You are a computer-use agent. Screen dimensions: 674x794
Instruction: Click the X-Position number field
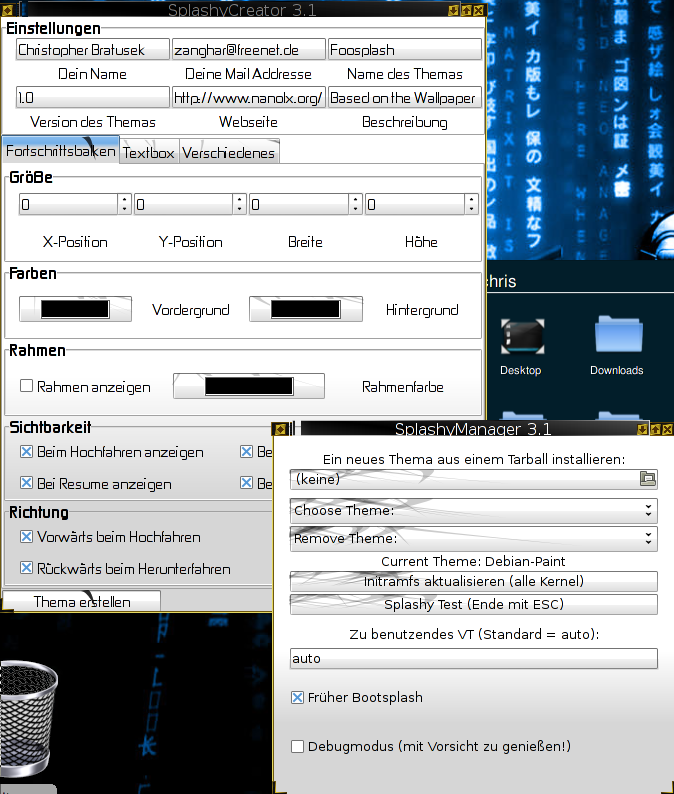tap(69, 204)
